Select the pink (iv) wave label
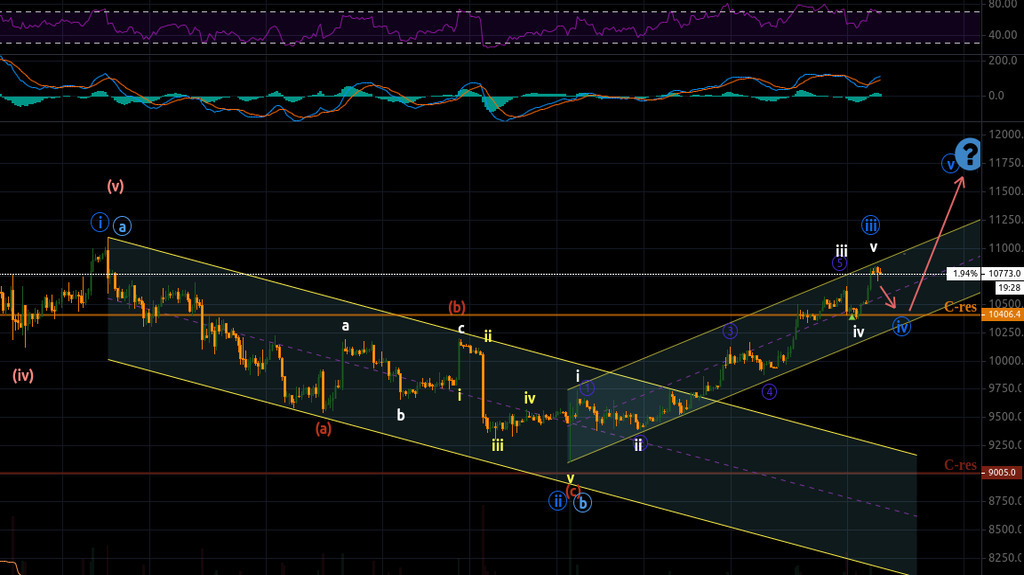The image size is (1024, 575). pyautogui.click(x=24, y=376)
